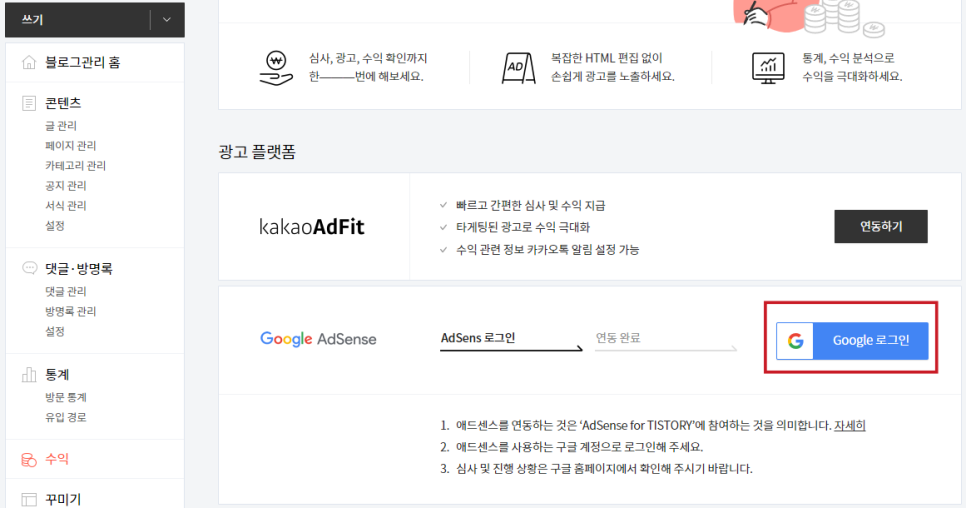The width and height of the screenshot is (966, 508).
Task: View 방문 통계
Action: [x=65, y=397]
